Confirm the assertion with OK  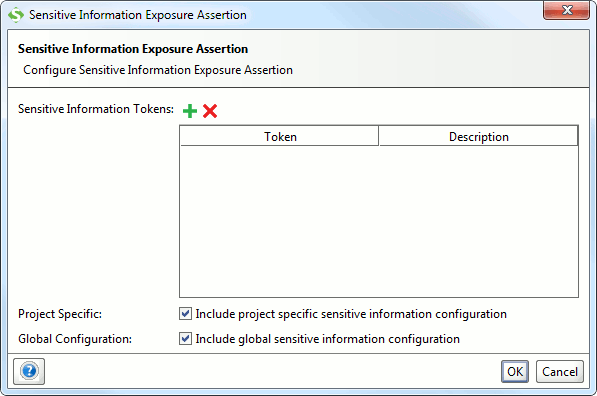(515, 372)
